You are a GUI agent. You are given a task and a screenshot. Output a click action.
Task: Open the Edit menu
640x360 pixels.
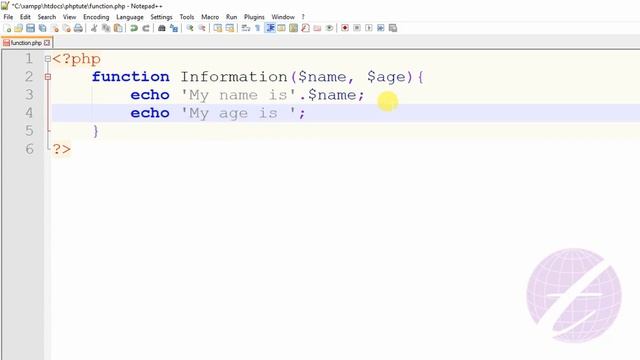click(x=25, y=17)
